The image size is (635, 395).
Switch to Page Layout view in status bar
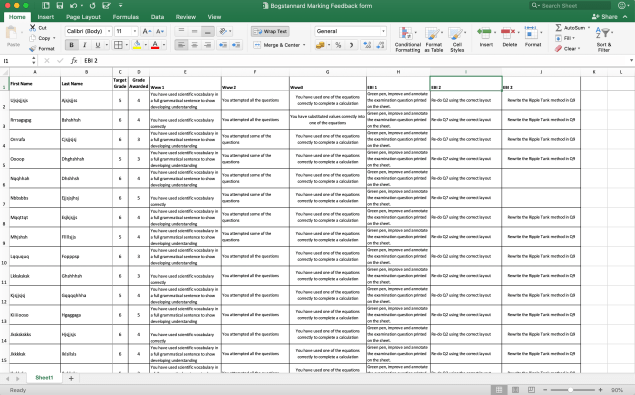(515, 390)
